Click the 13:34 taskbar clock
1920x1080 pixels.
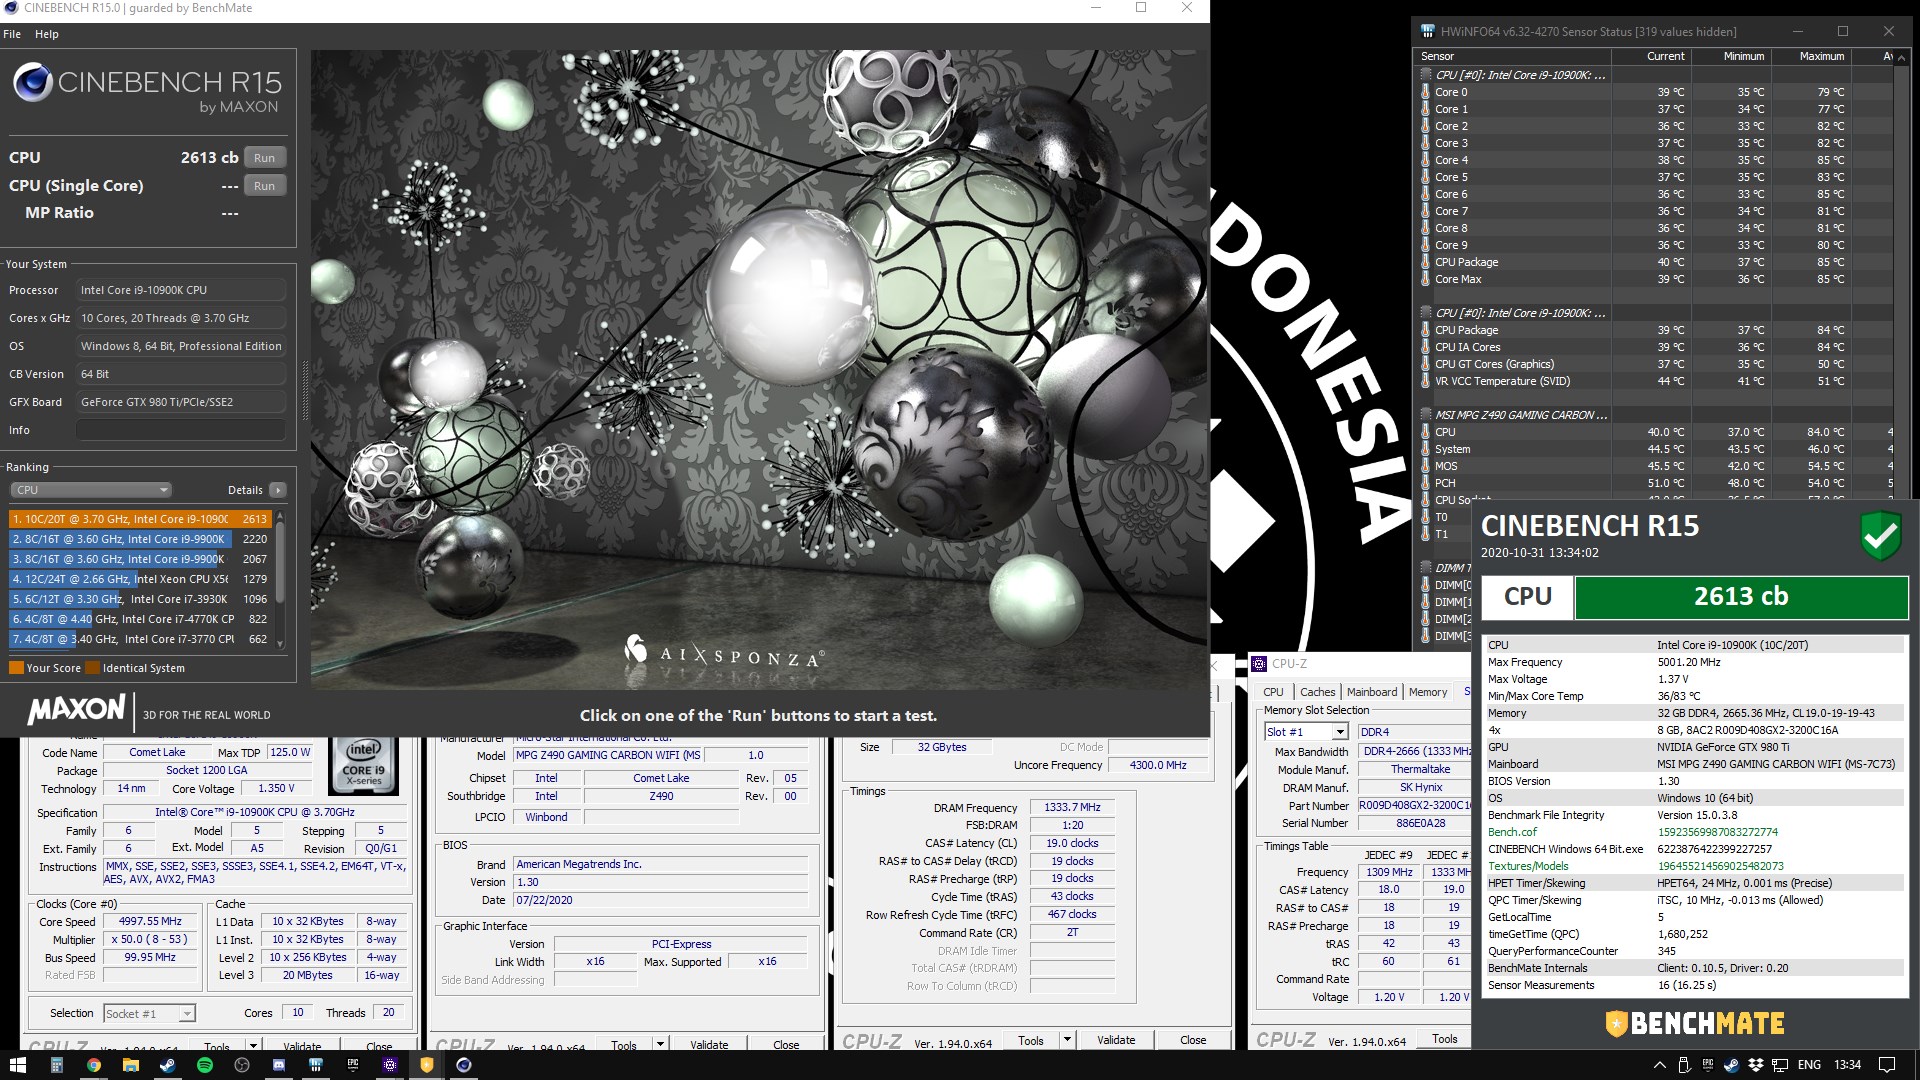coord(1847,1065)
